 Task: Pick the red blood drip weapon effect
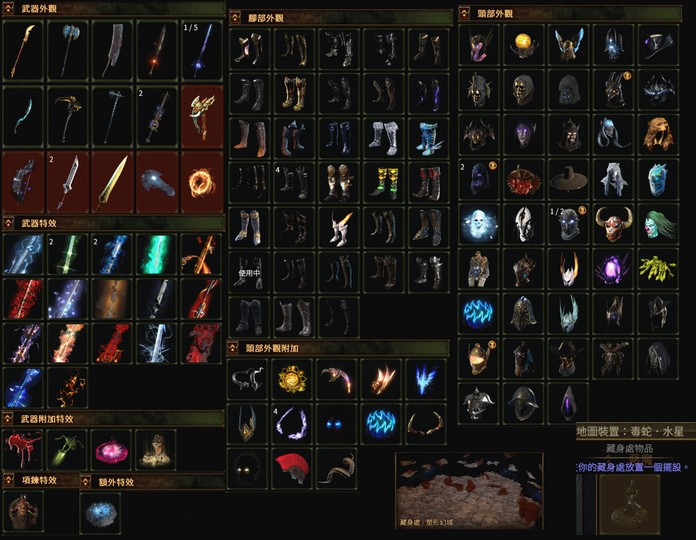[23, 449]
